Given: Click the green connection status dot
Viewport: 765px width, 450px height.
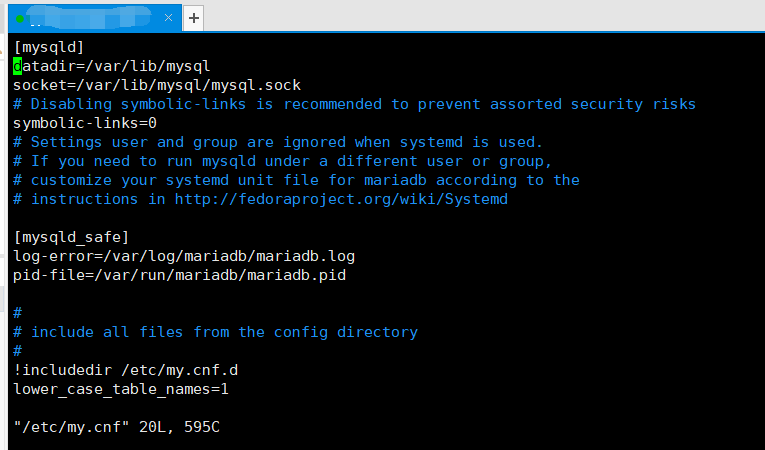Looking at the screenshot, I should (x=19, y=17).
